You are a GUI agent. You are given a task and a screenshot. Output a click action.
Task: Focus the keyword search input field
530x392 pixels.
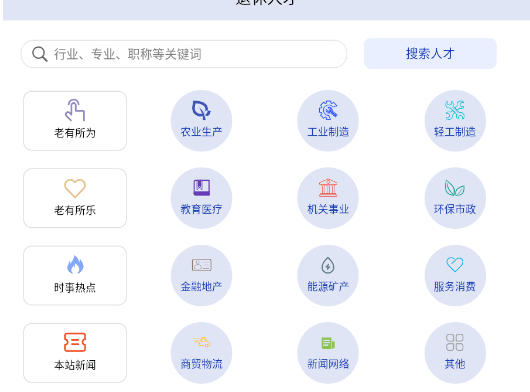point(184,54)
